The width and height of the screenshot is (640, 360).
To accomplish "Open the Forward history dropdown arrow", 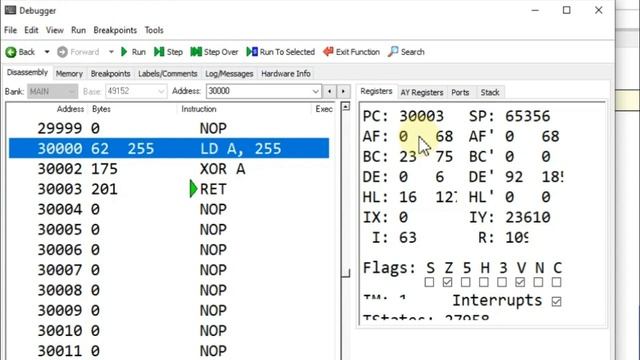I will [x=111, y=52].
